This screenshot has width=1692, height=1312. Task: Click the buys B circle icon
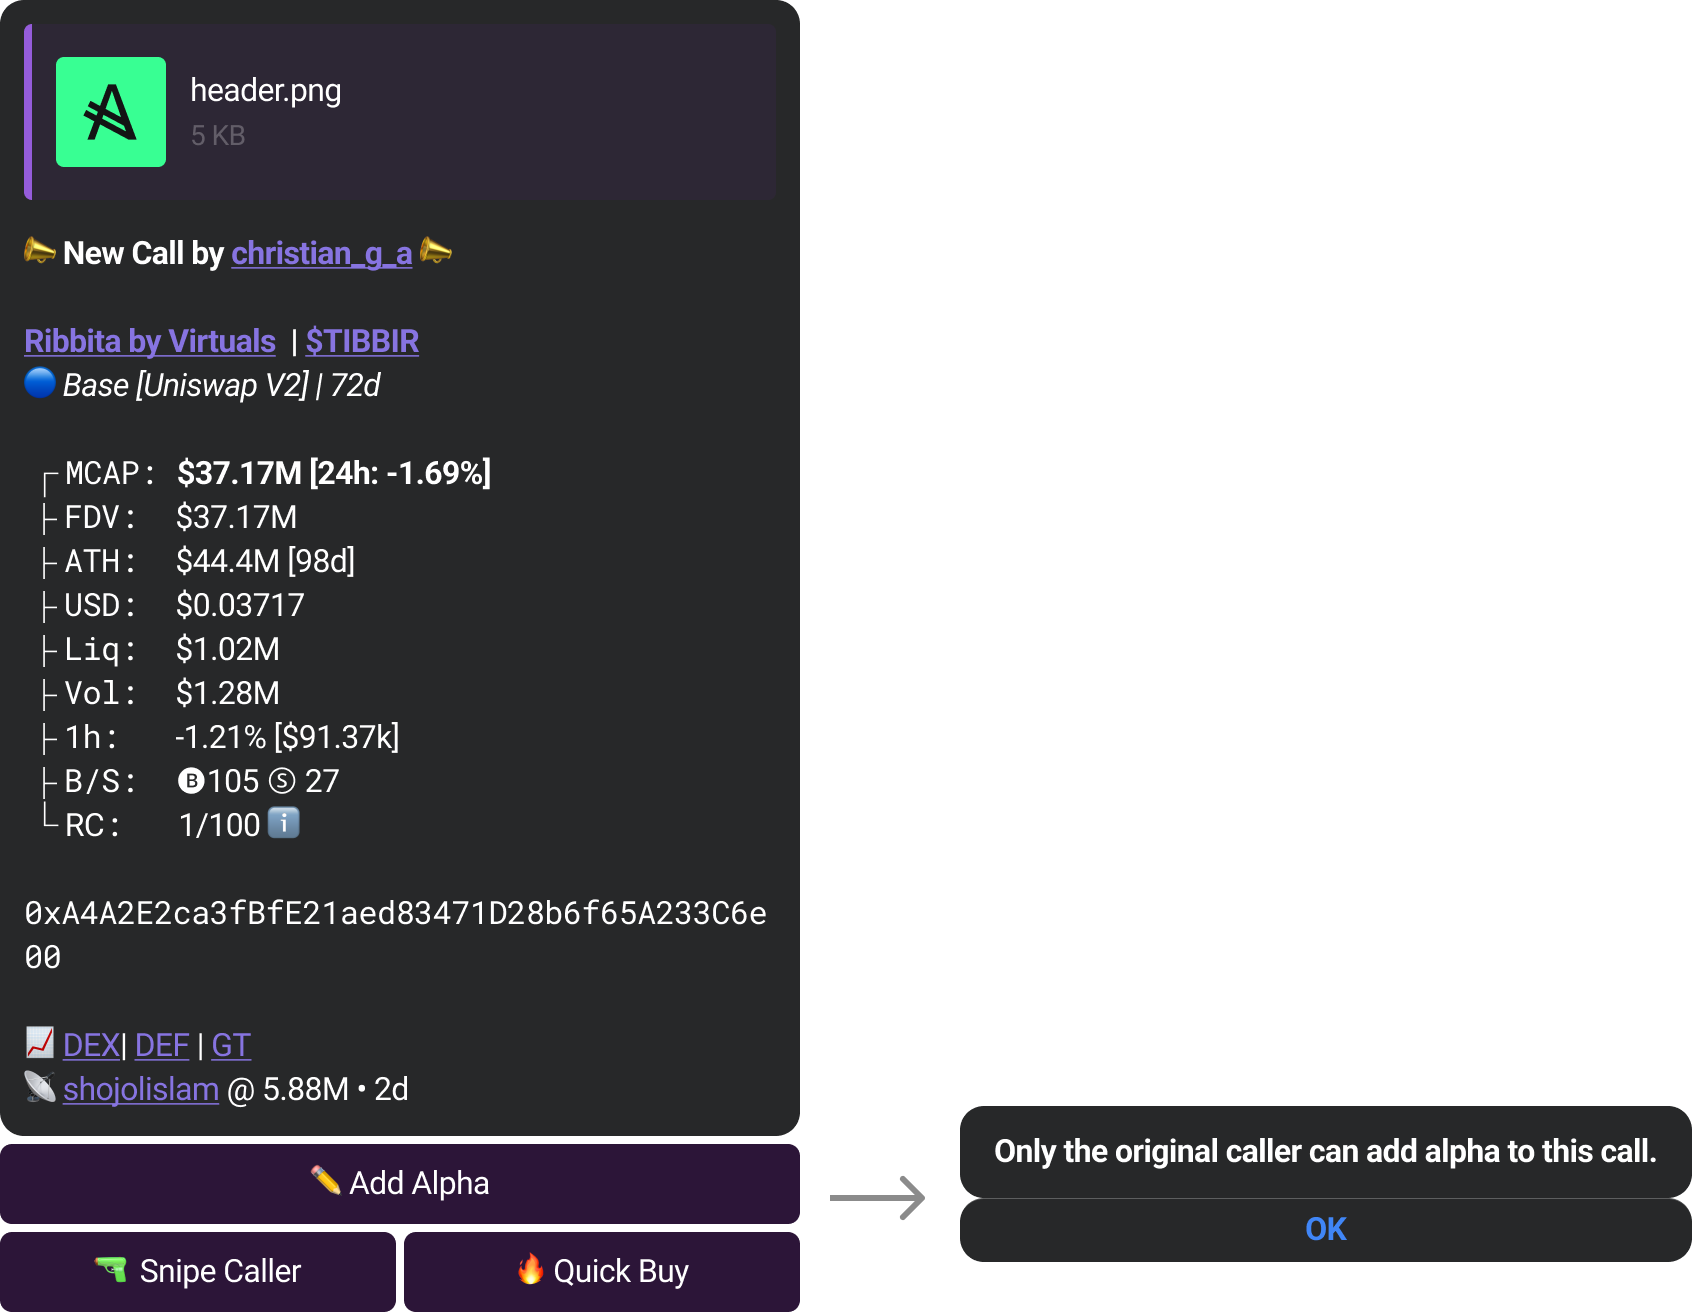tap(191, 781)
